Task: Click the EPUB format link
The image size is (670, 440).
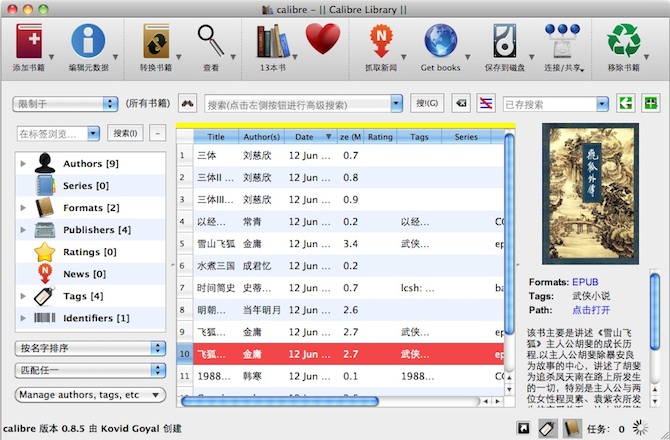Action: (x=585, y=282)
